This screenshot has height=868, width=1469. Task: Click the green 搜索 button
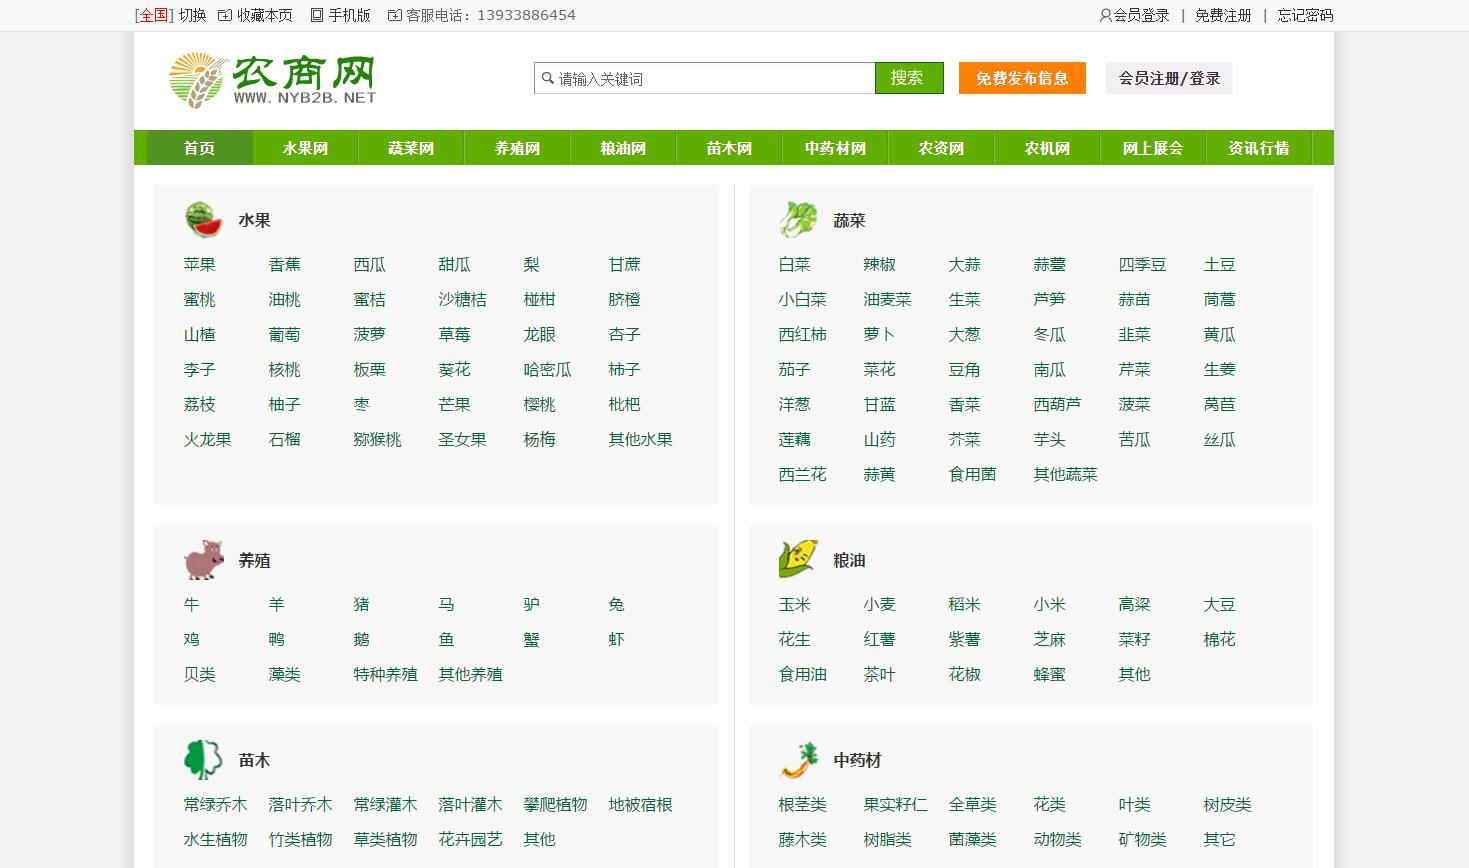909,78
